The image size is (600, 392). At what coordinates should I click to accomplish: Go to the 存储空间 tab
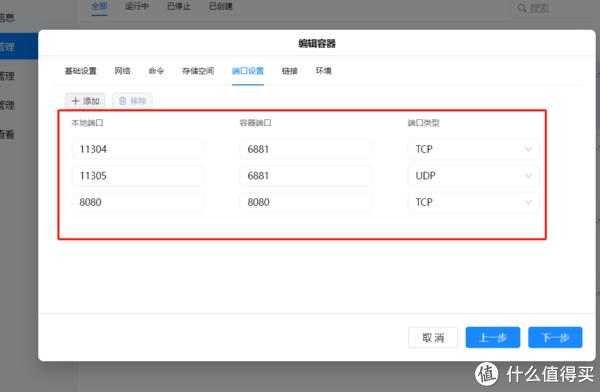[198, 71]
